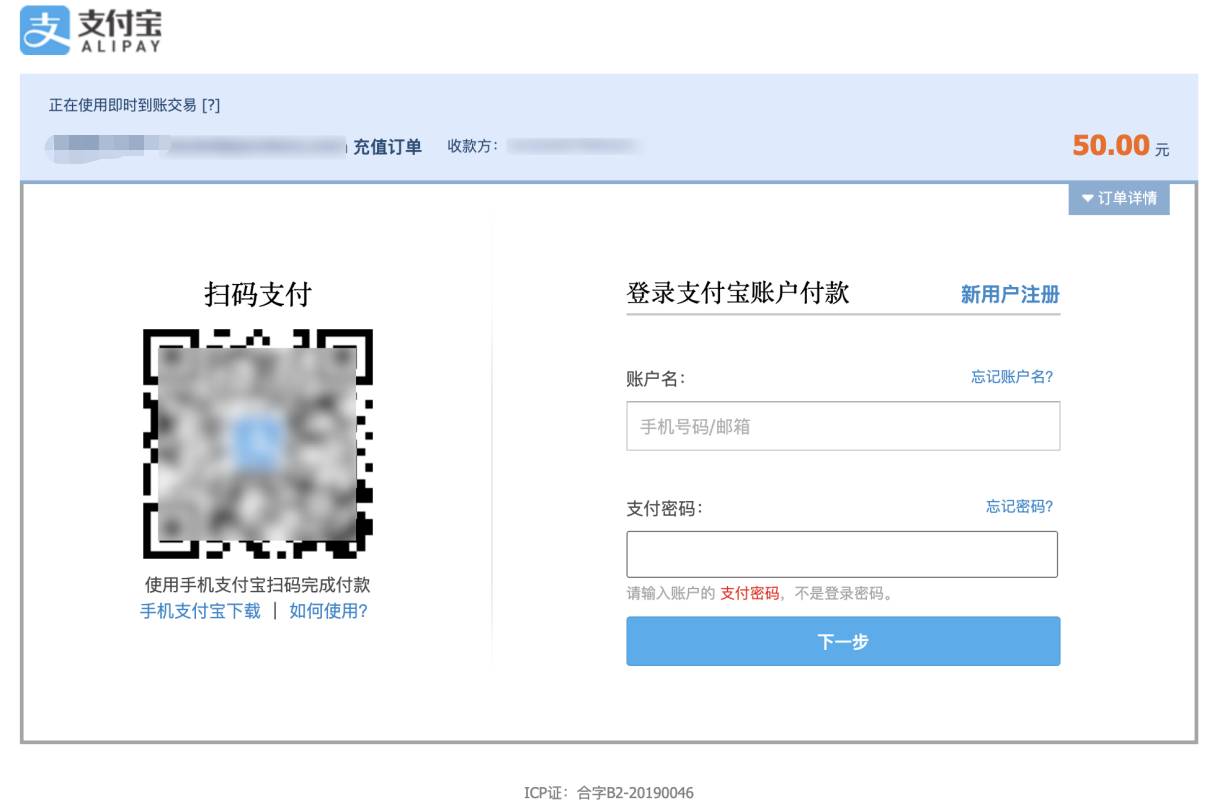Open the 如何使用? link
1214x809 pixels.
click(328, 611)
